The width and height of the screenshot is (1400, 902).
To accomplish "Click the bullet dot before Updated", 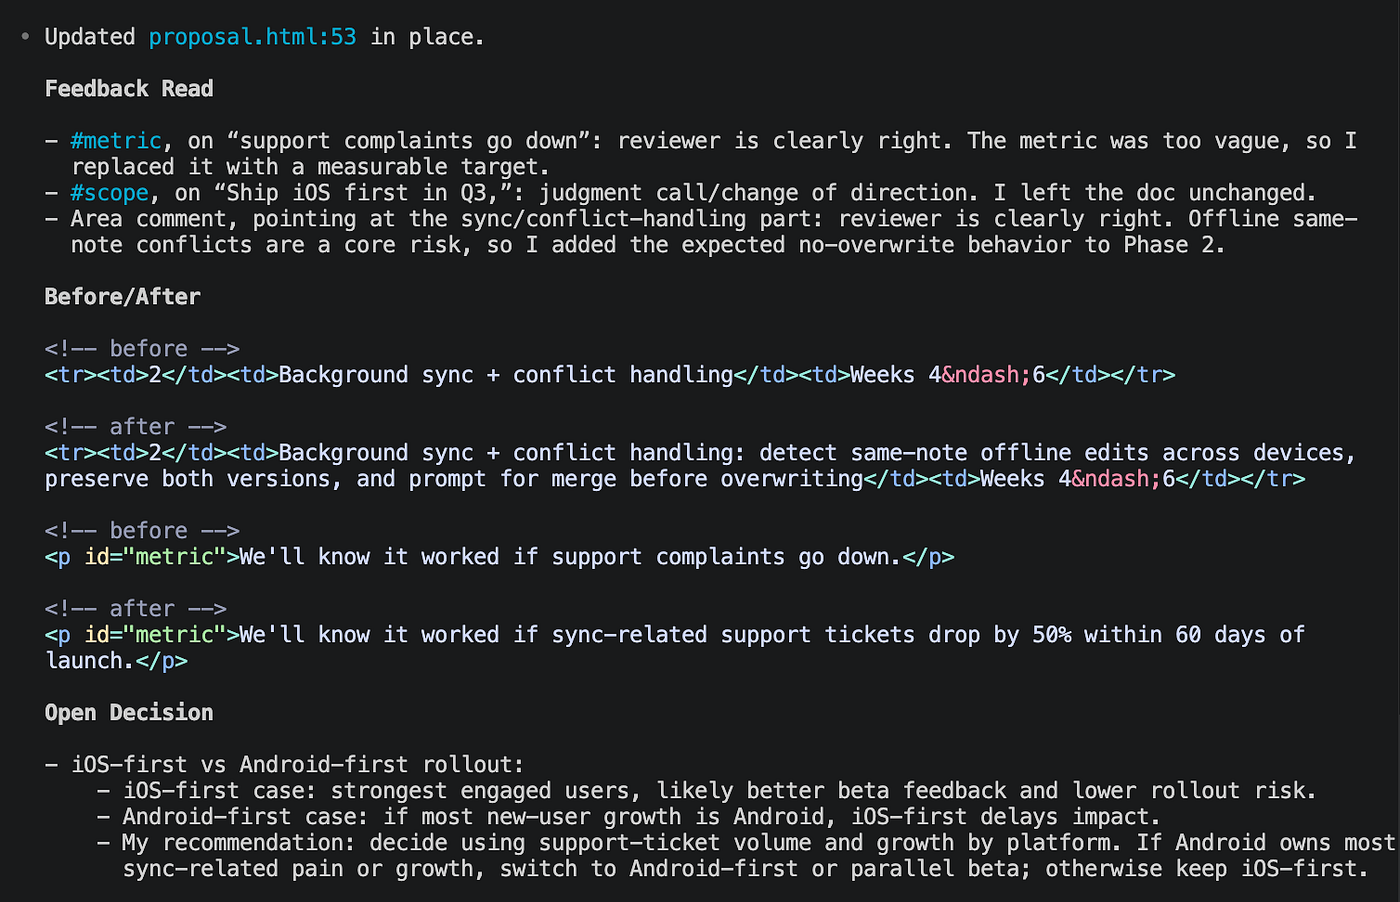I will click(x=26, y=37).
